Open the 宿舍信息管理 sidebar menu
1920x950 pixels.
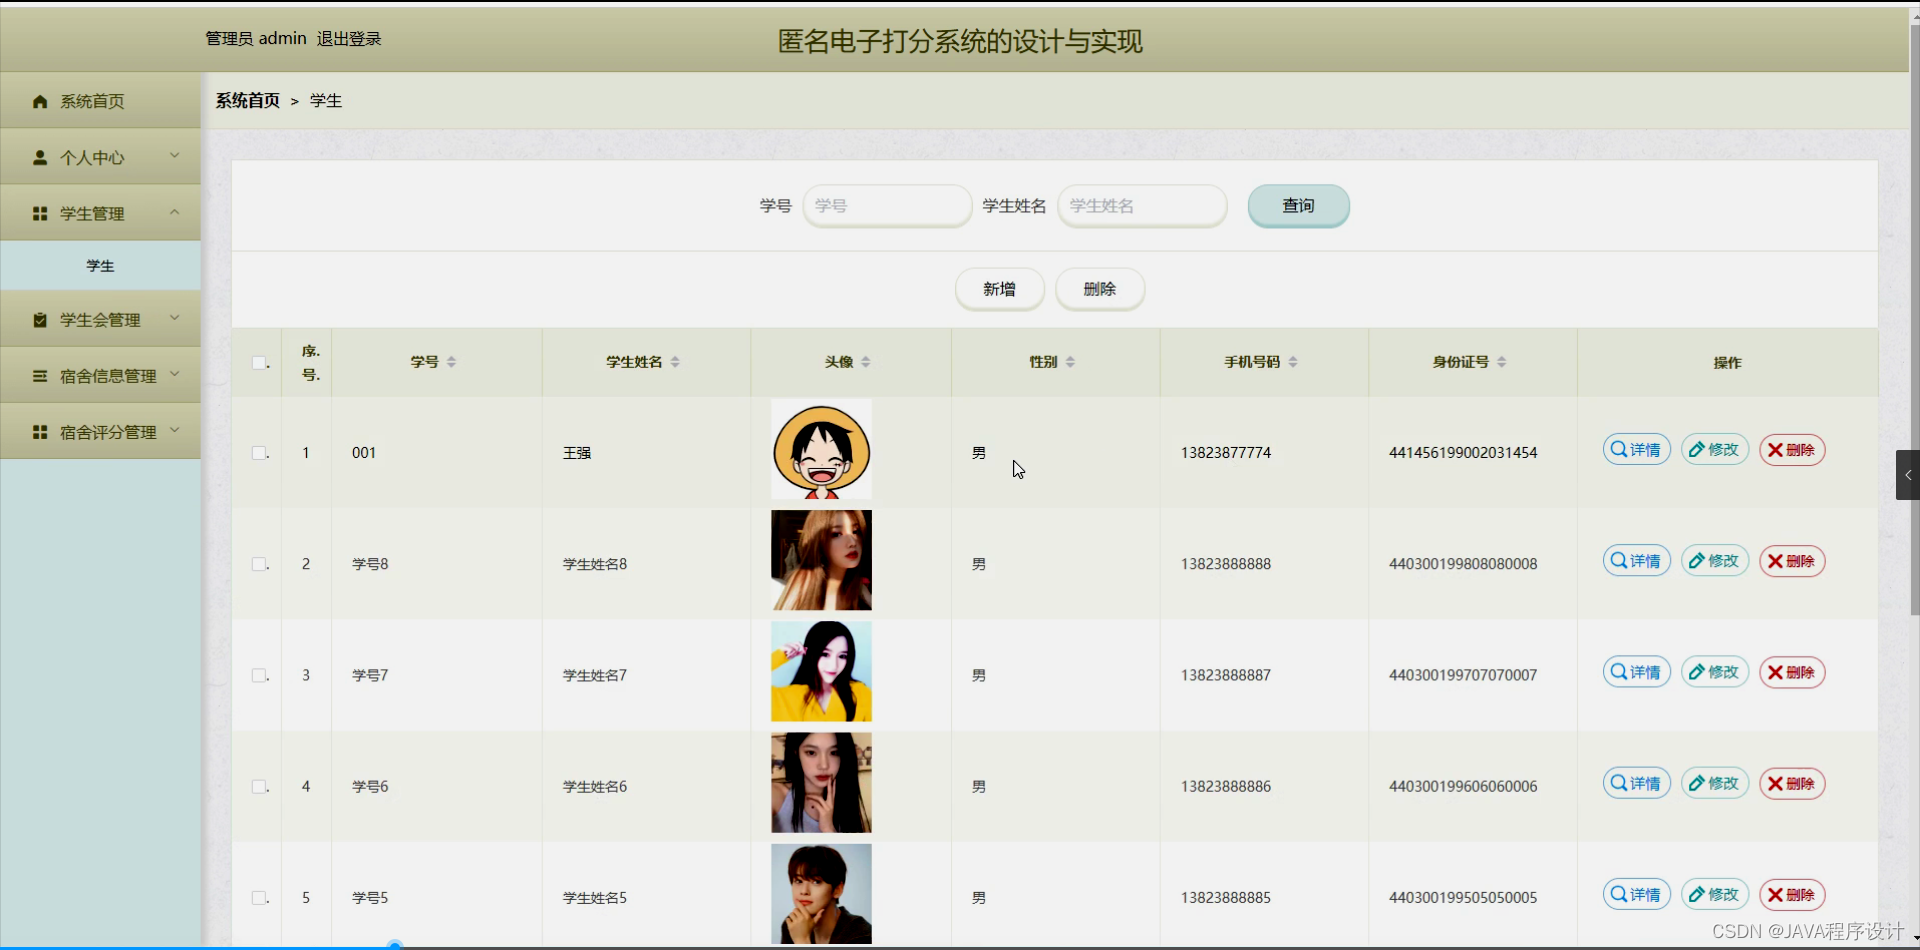pyautogui.click(x=100, y=376)
